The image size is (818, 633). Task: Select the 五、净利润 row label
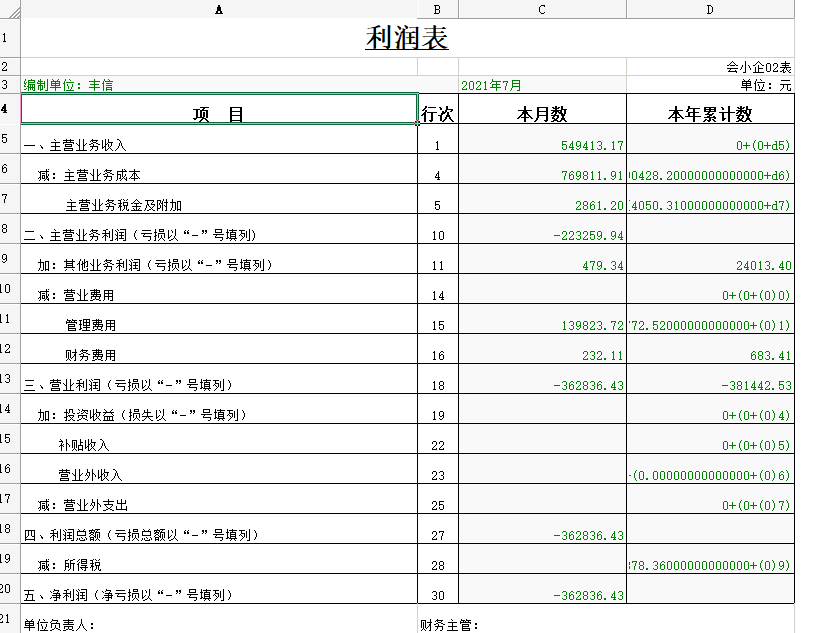(x=219, y=589)
